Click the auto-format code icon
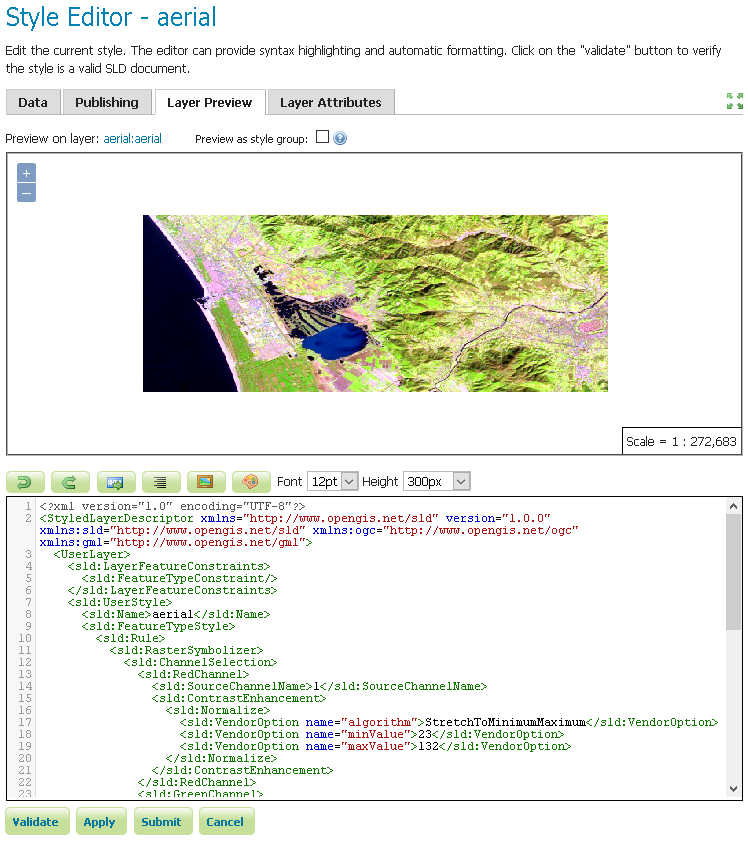748x842 pixels. (161, 482)
